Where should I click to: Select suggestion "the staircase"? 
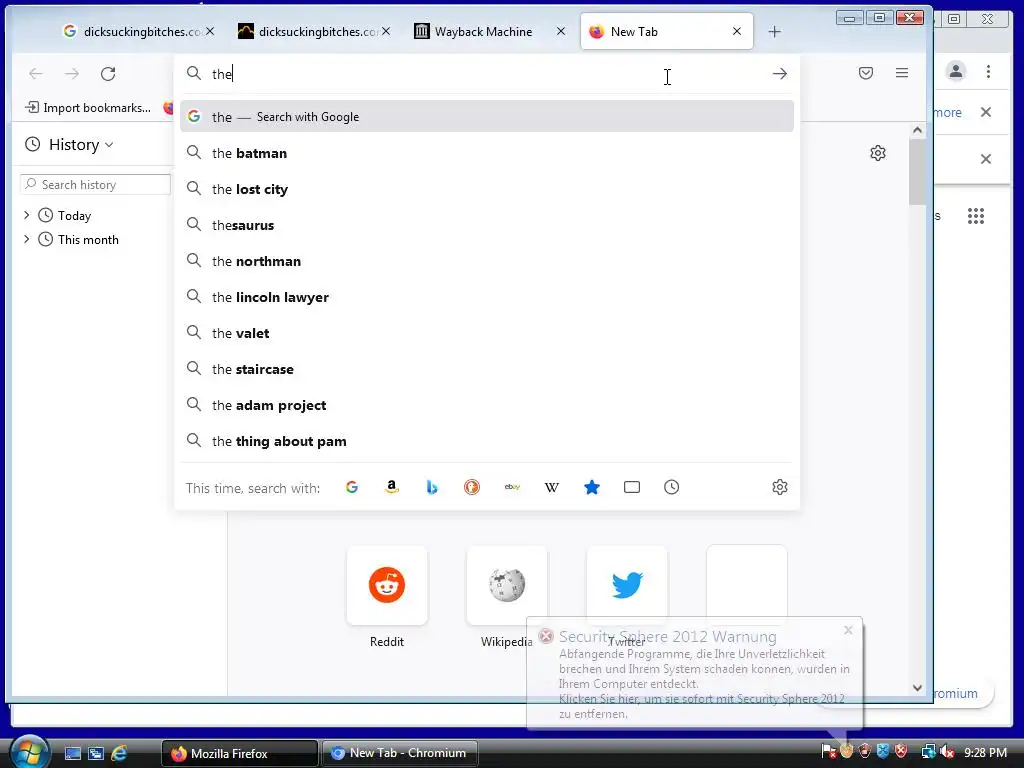pos(487,369)
